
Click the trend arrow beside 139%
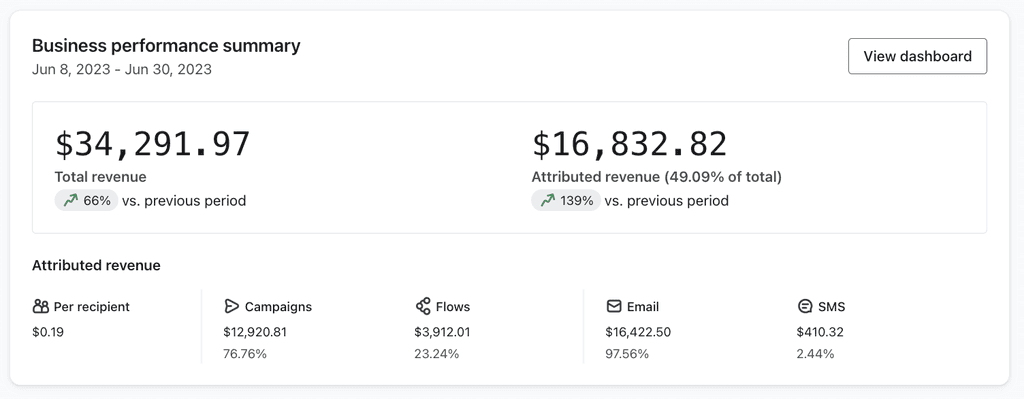[547, 200]
